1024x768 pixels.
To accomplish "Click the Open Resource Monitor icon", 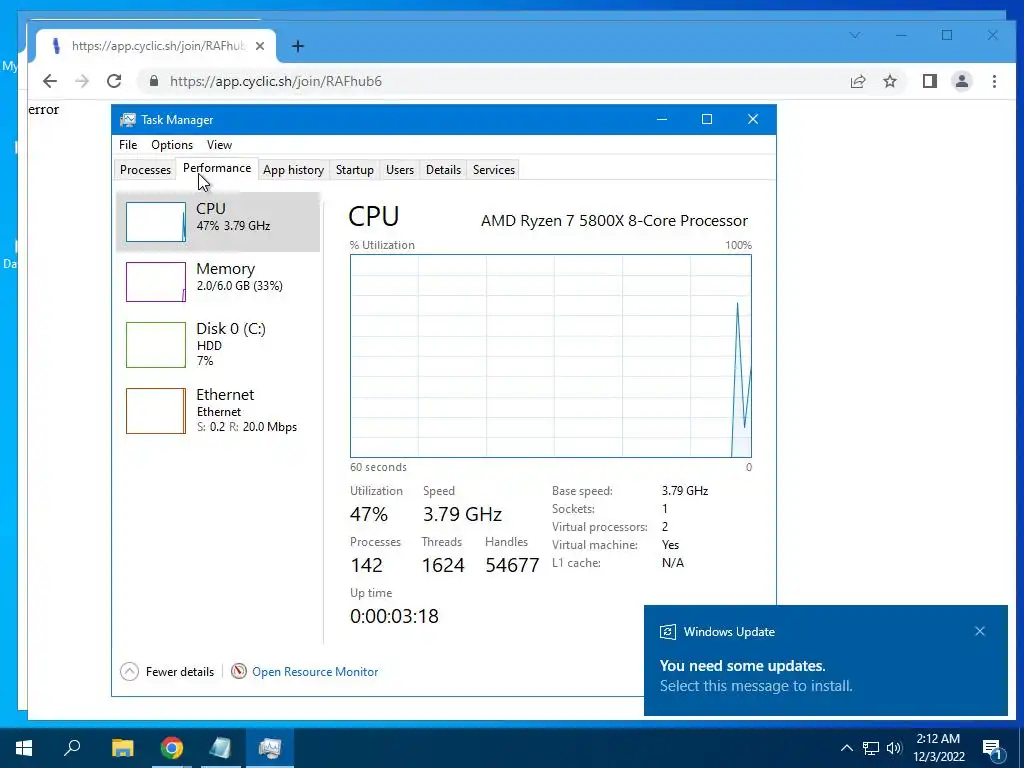I will point(239,671).
